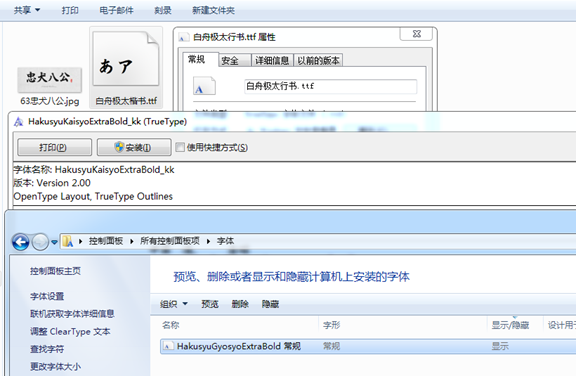Sort by the 字形 column header
576x376 pixels.
[x=403, y=325]
